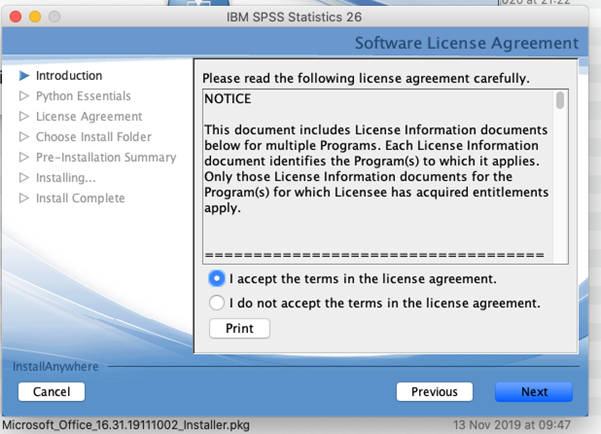Select the Python Essentials step label
601x434 pixels.
84,96
